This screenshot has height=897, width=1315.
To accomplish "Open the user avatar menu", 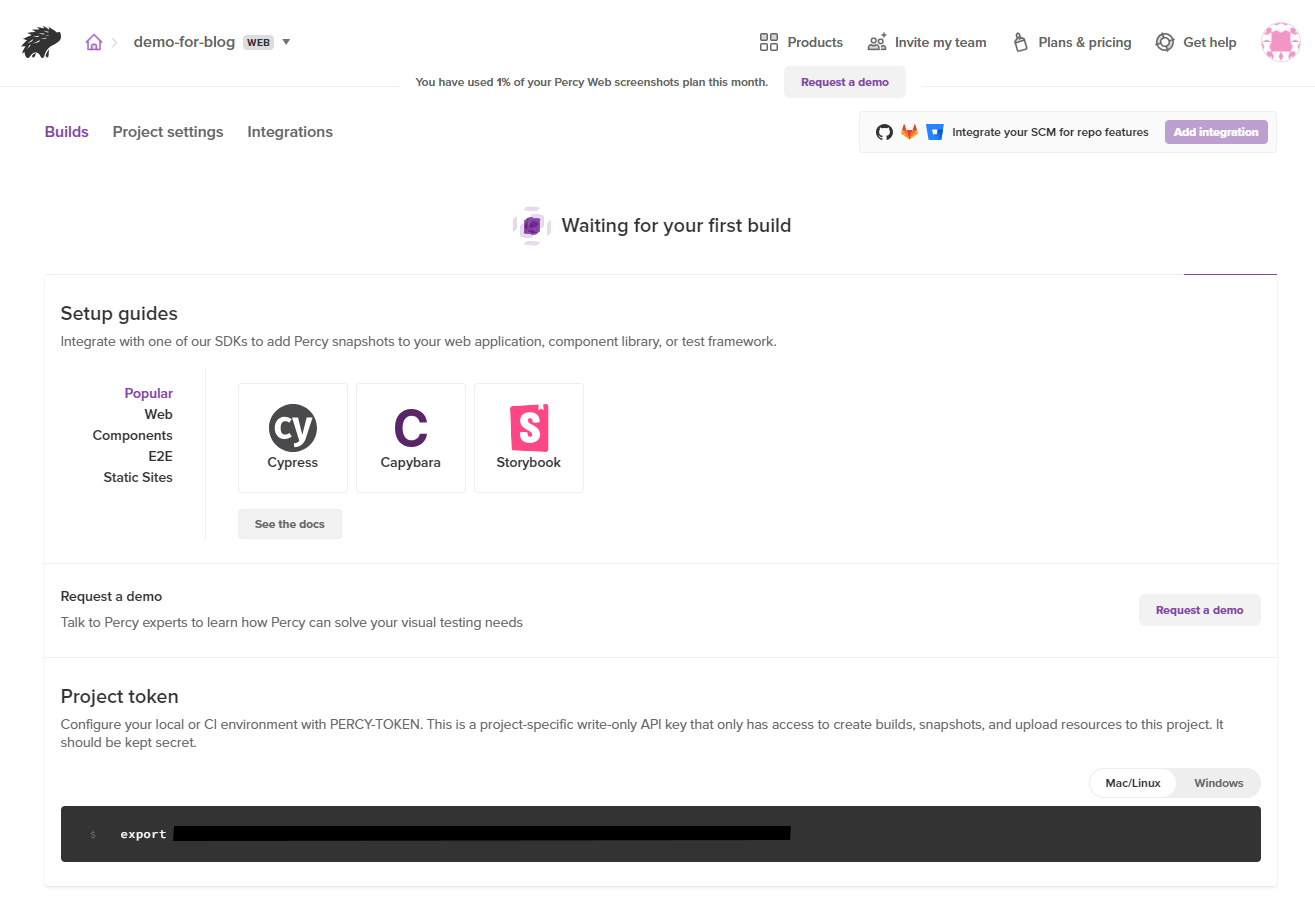I will (1280, 42).
